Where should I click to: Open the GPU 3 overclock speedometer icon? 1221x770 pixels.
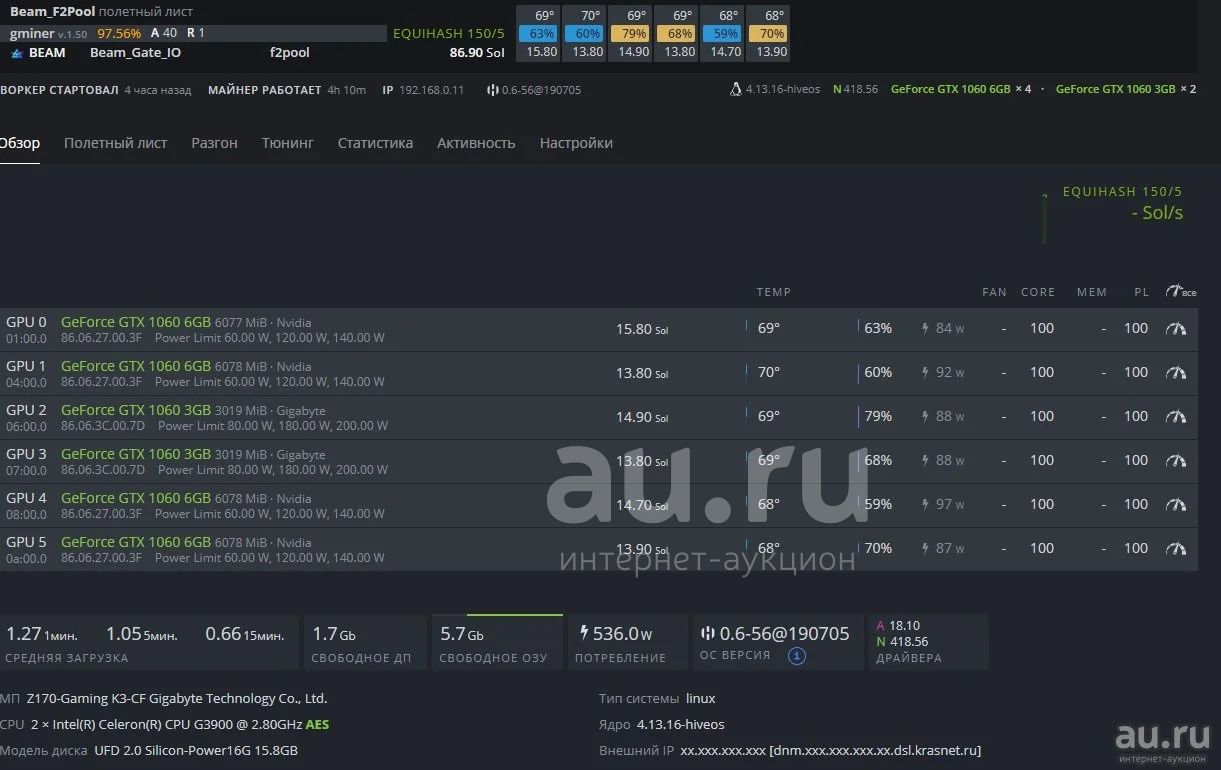(x=1176, y=460)
